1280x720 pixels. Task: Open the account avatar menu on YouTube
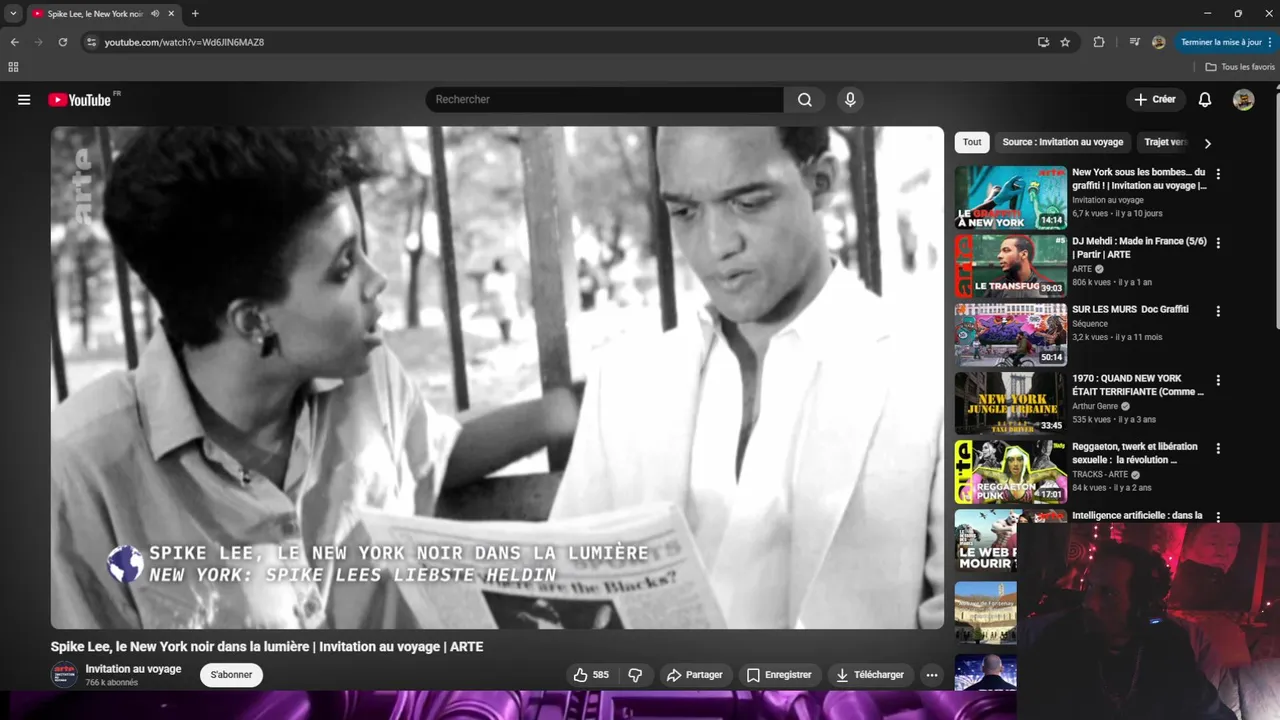tap(1243, 100)
